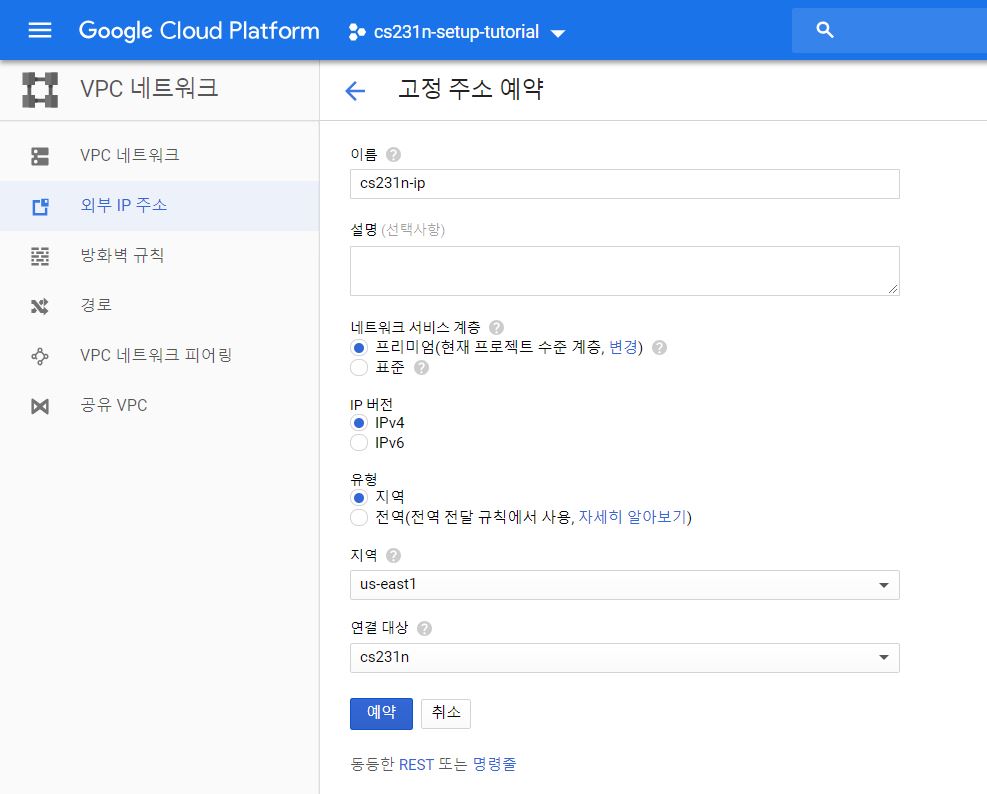This screenshot has width=987, height=794.
Task: Click the help icon next to 이름
Action: (393, 155)
